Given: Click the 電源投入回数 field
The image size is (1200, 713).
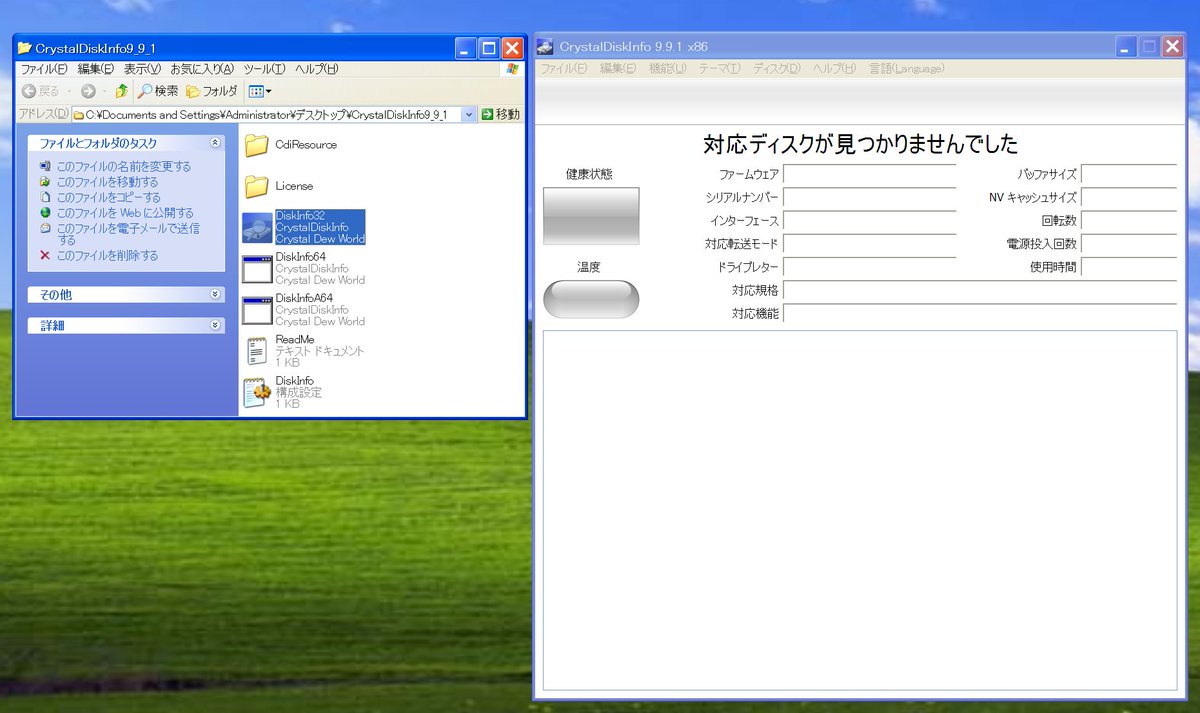Looking at the screenshot, I should tap(1129, 244).
